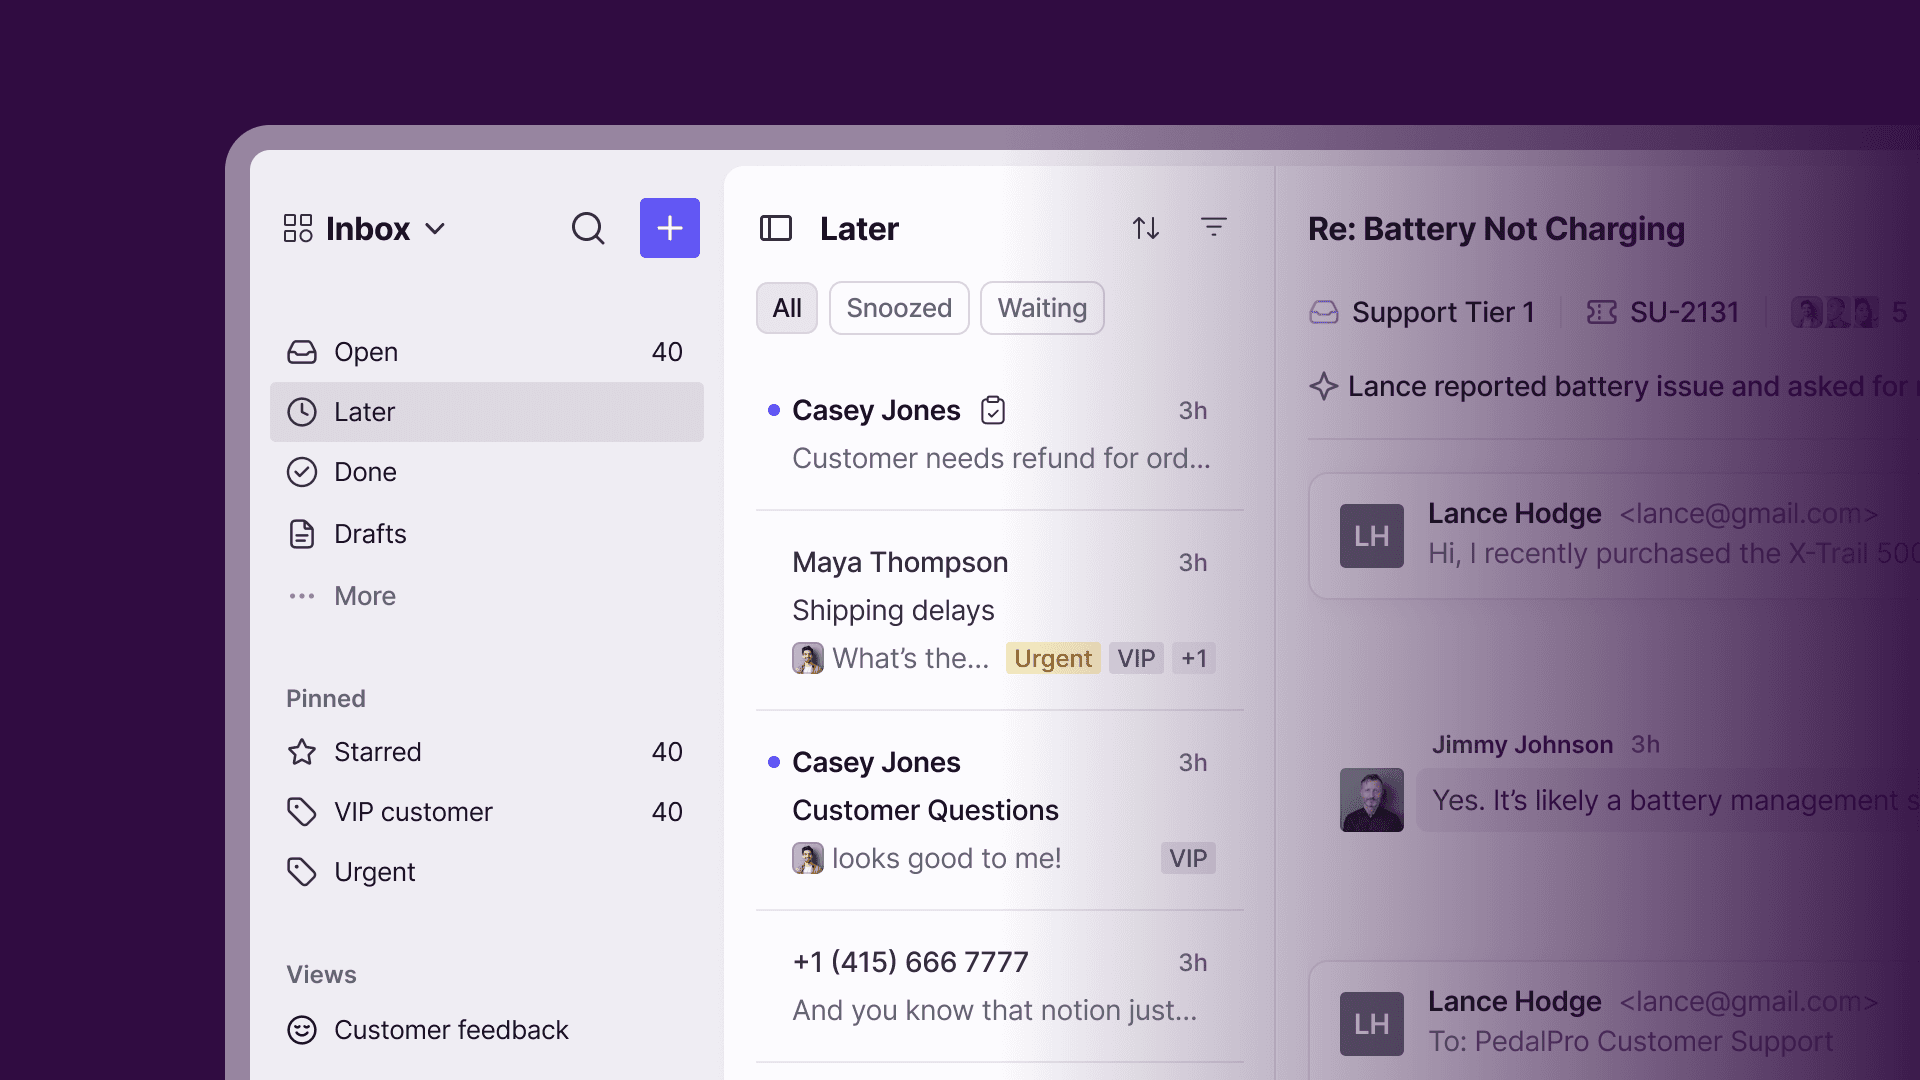Screen dimensions: 1920x1080
Task: Click the Urgent tag on Shipping delays
Action: tap(1053, 658)
